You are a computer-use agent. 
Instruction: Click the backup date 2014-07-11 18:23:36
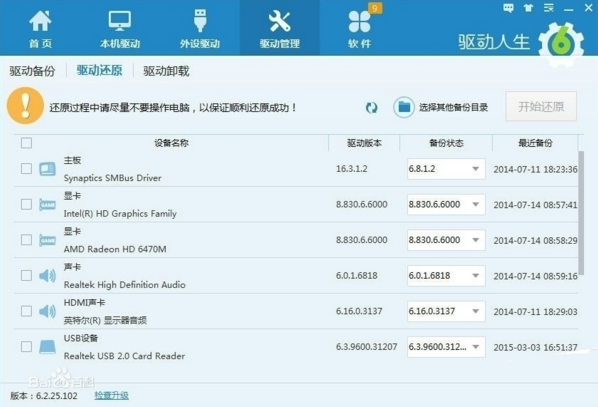535,169
